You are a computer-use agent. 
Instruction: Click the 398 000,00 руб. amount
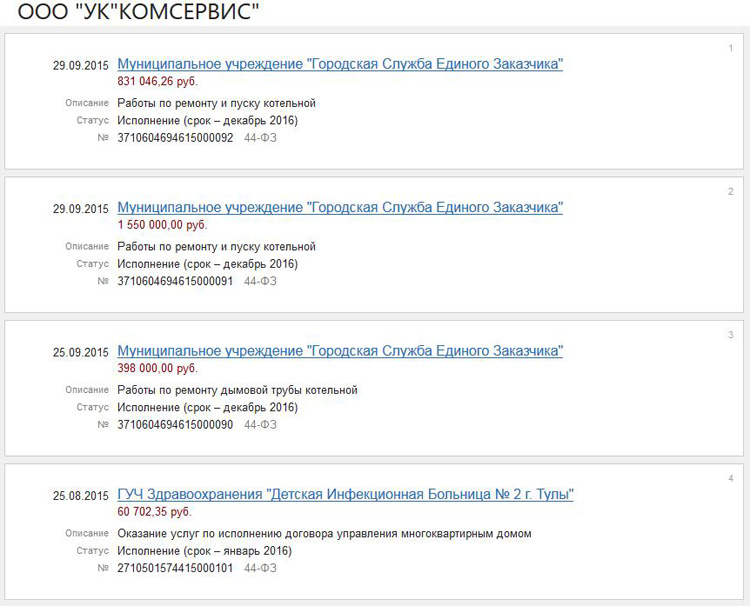[x=157, y=368]
